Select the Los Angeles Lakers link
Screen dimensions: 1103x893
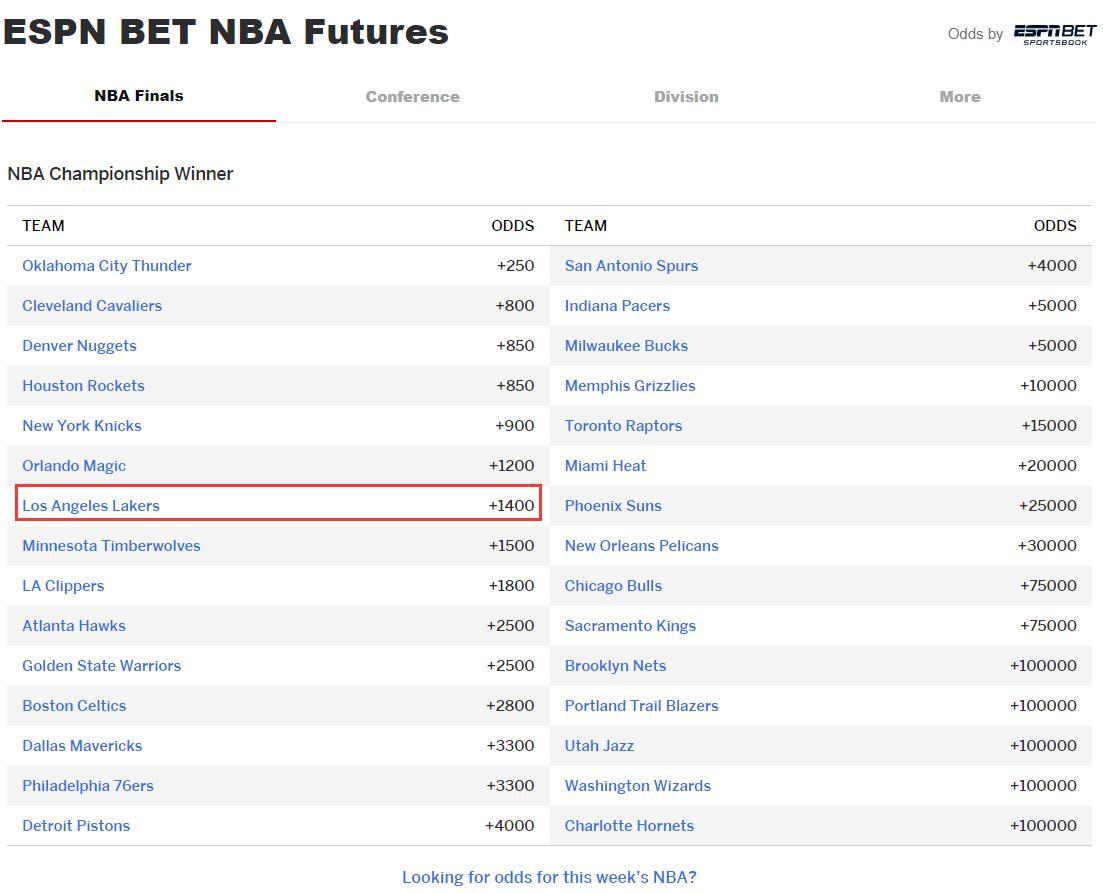[x=91, y=506]
